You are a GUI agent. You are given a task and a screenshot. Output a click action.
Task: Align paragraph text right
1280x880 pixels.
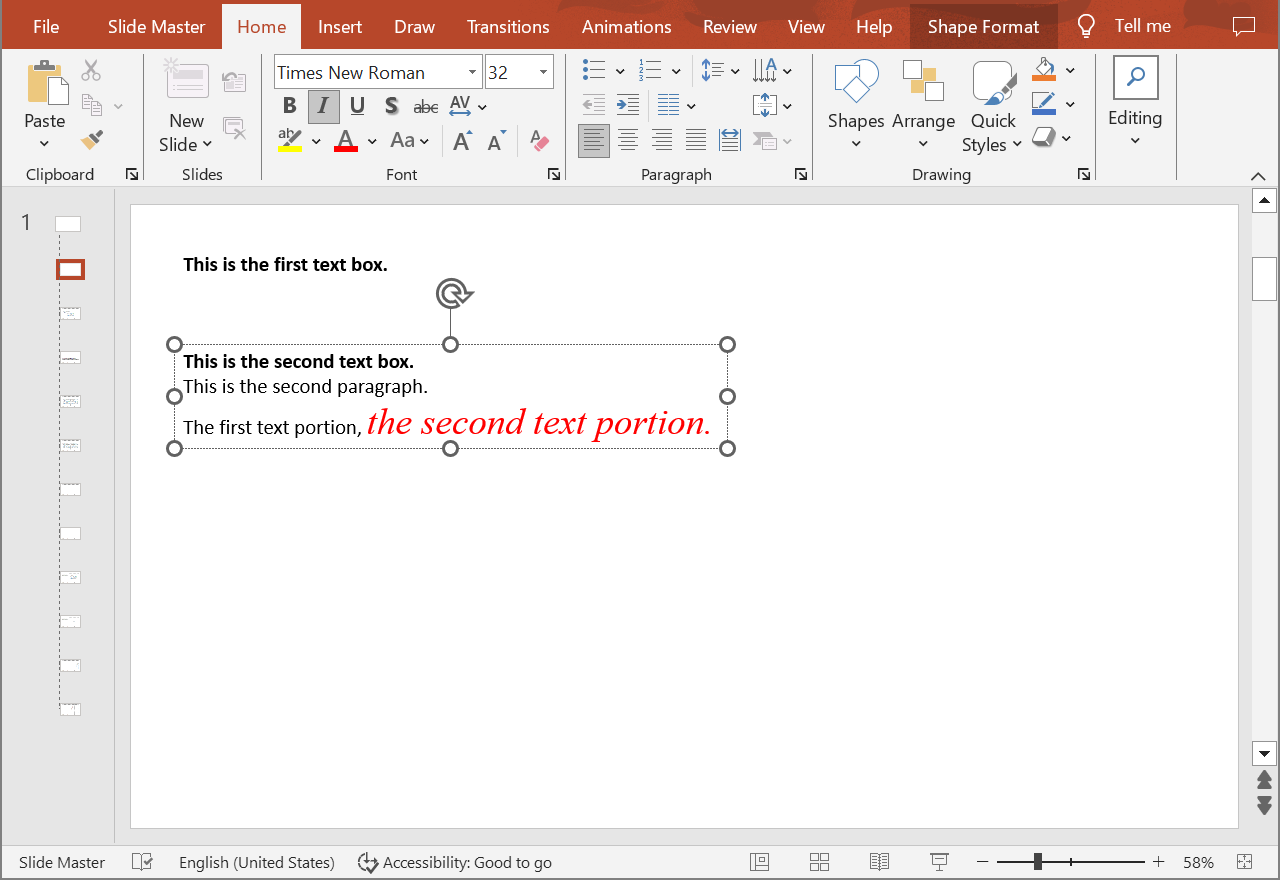[x=662, y=140]
